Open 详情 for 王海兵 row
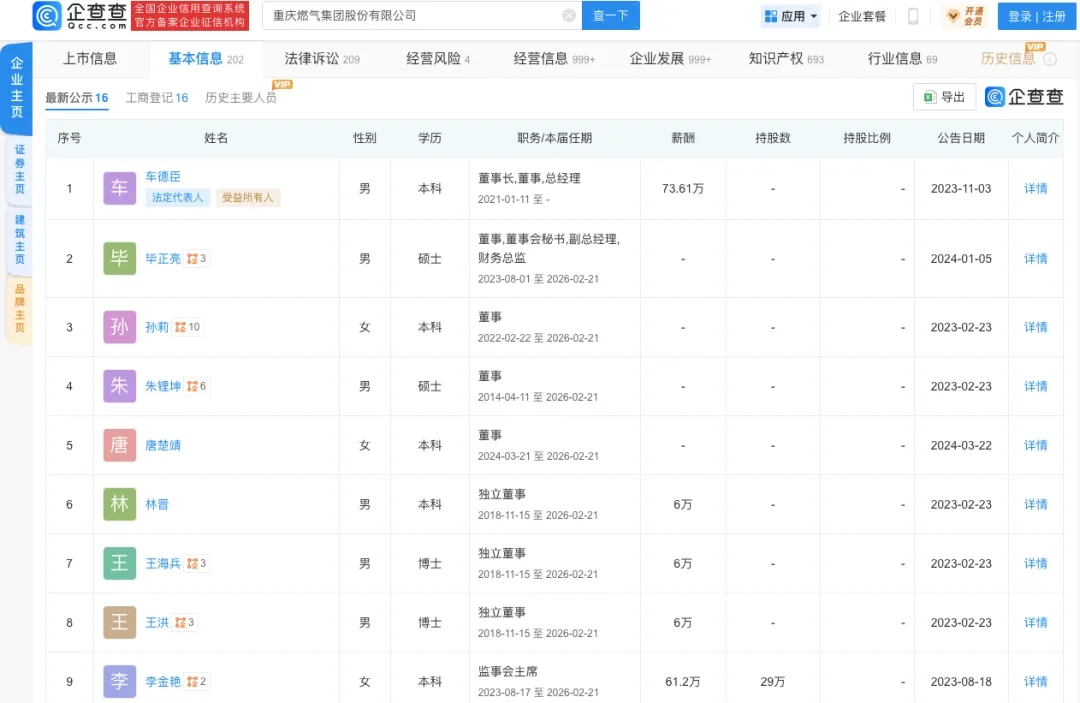The width and height of the screenshot is (1080, 703). (1035, 563)
